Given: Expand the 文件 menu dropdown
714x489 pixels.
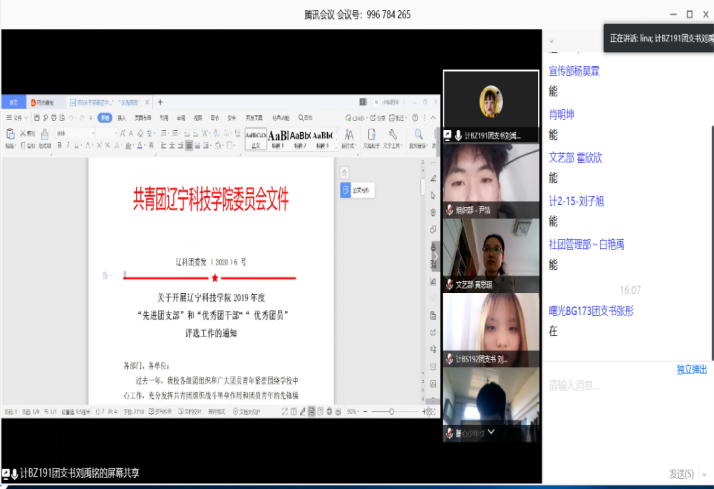Looking at the screenshot, I should pos(16,118).
